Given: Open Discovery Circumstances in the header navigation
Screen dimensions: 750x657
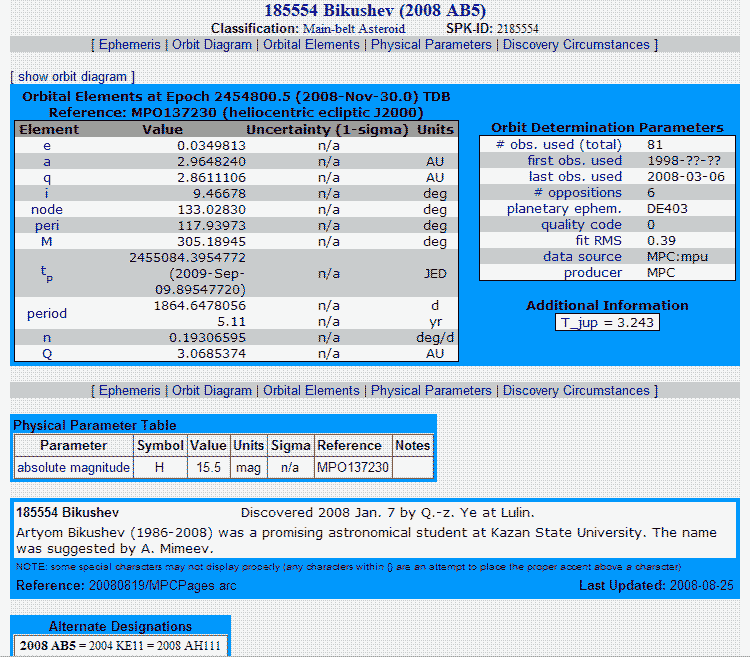Looking at the screenshot, I should click(575, 45).
